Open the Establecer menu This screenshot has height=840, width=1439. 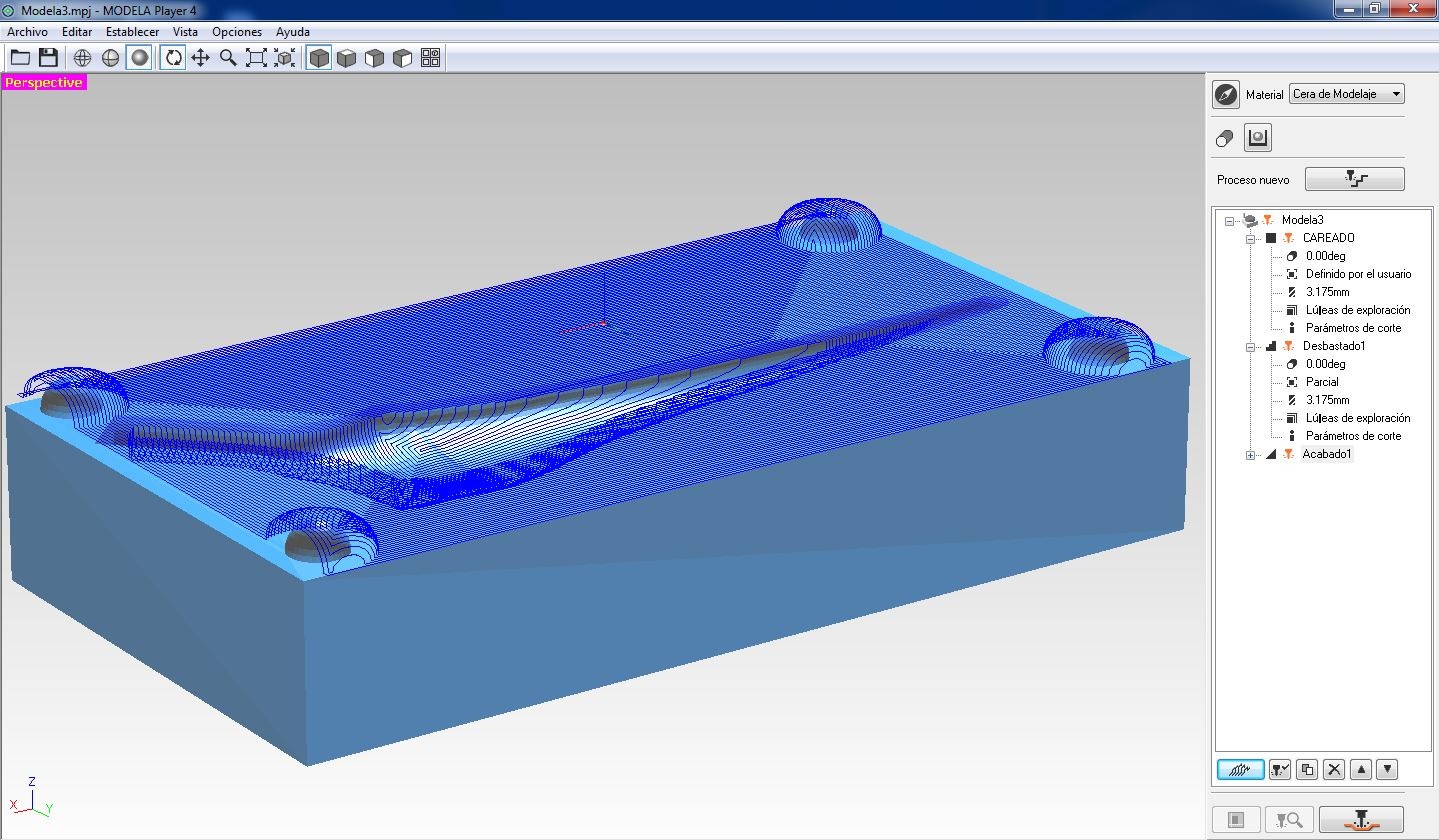point(132,32)
